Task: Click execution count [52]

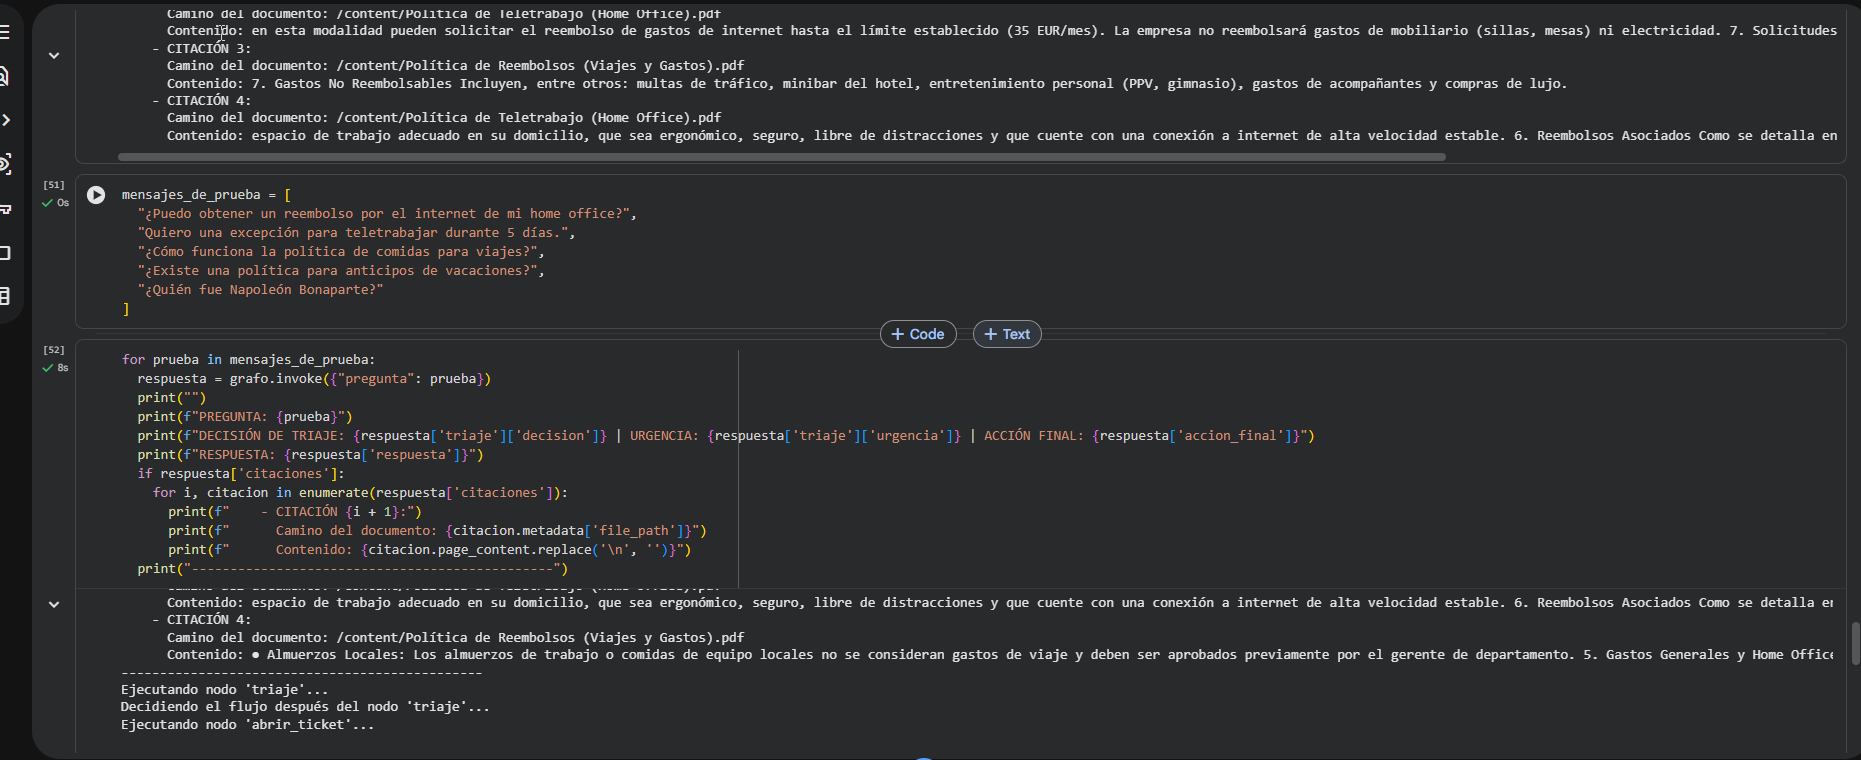Action: point(54,350)
